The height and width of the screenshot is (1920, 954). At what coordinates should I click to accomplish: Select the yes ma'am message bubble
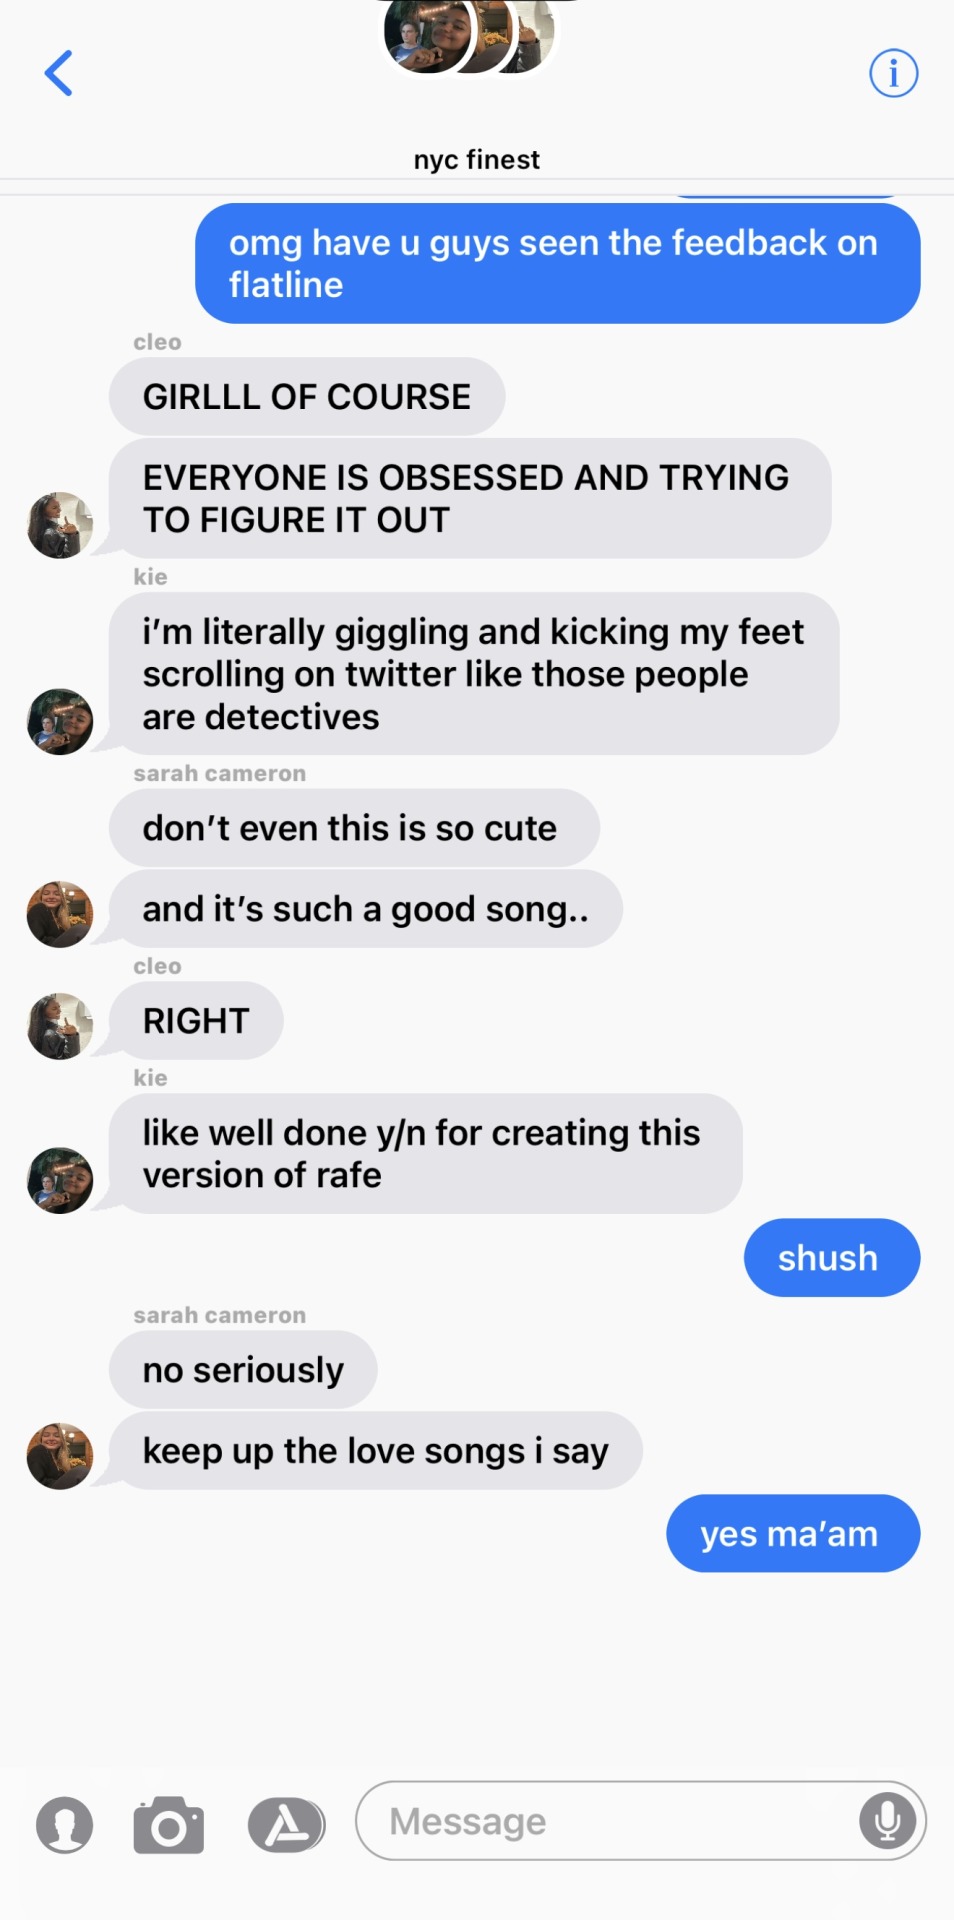793,1534
